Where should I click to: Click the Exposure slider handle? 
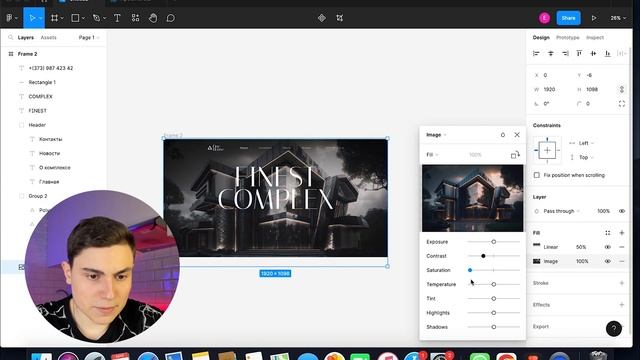tap(493, 242)
